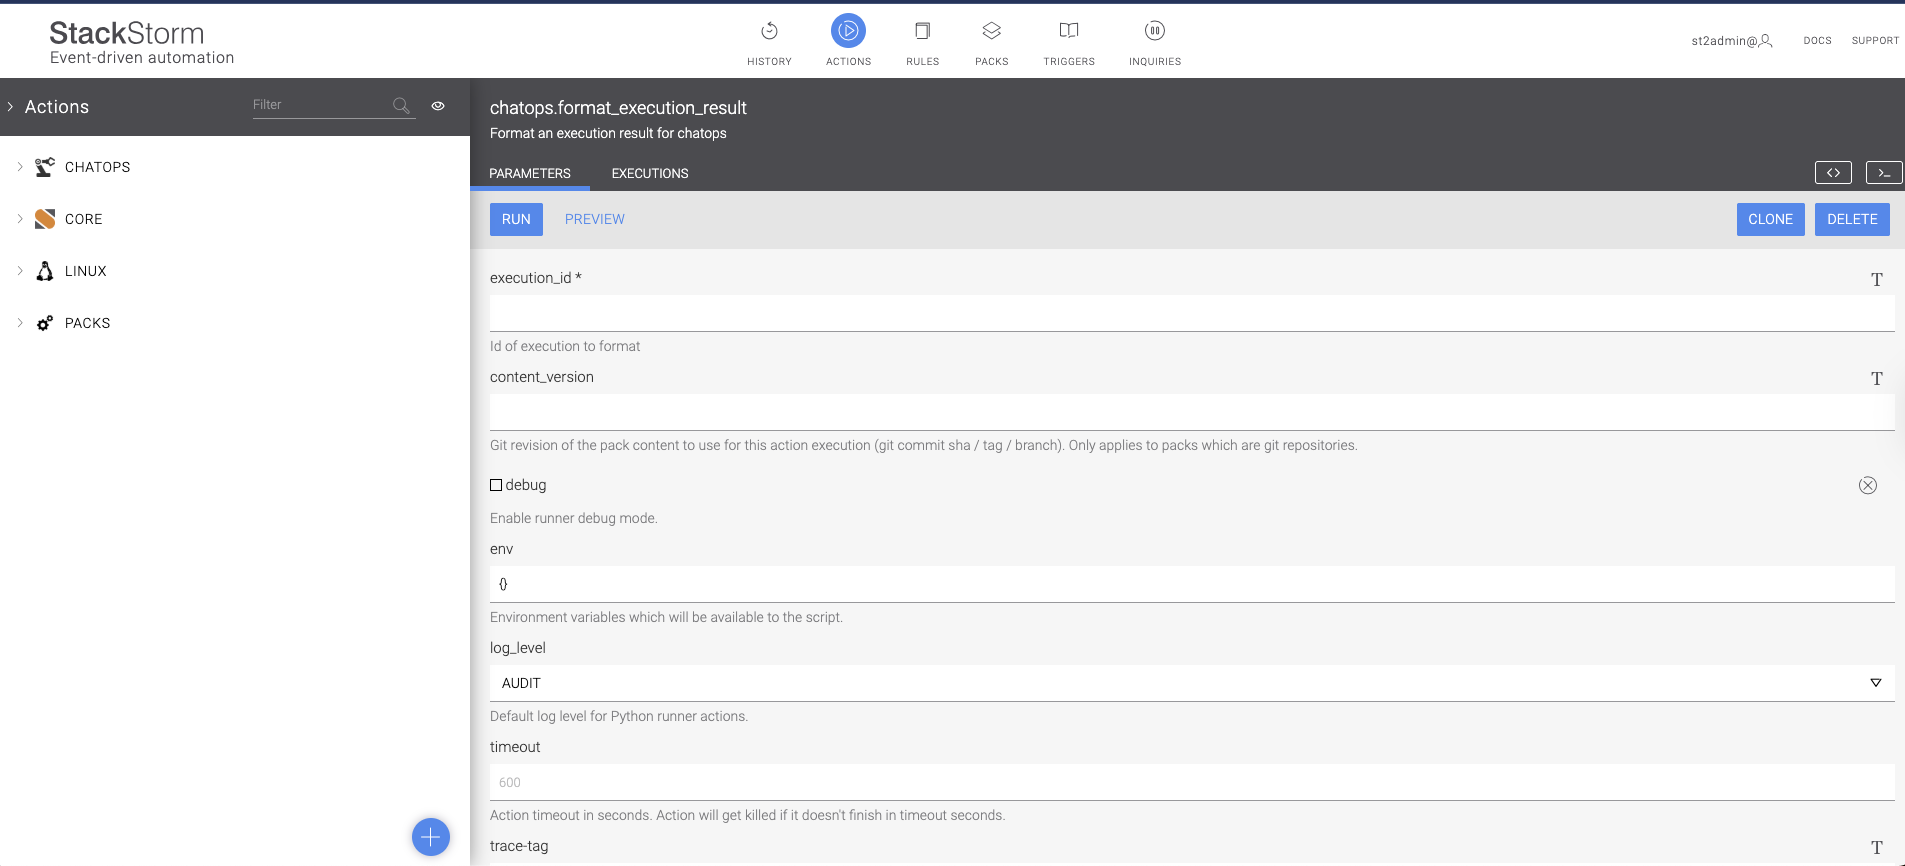
Task: Open the terminal command icon button
Action: click(x=1884, y=173)
